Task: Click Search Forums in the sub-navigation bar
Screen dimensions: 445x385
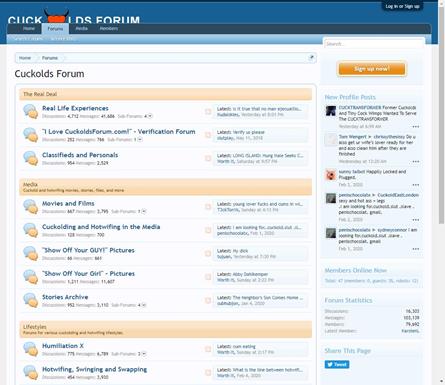Action: (28, 39)
